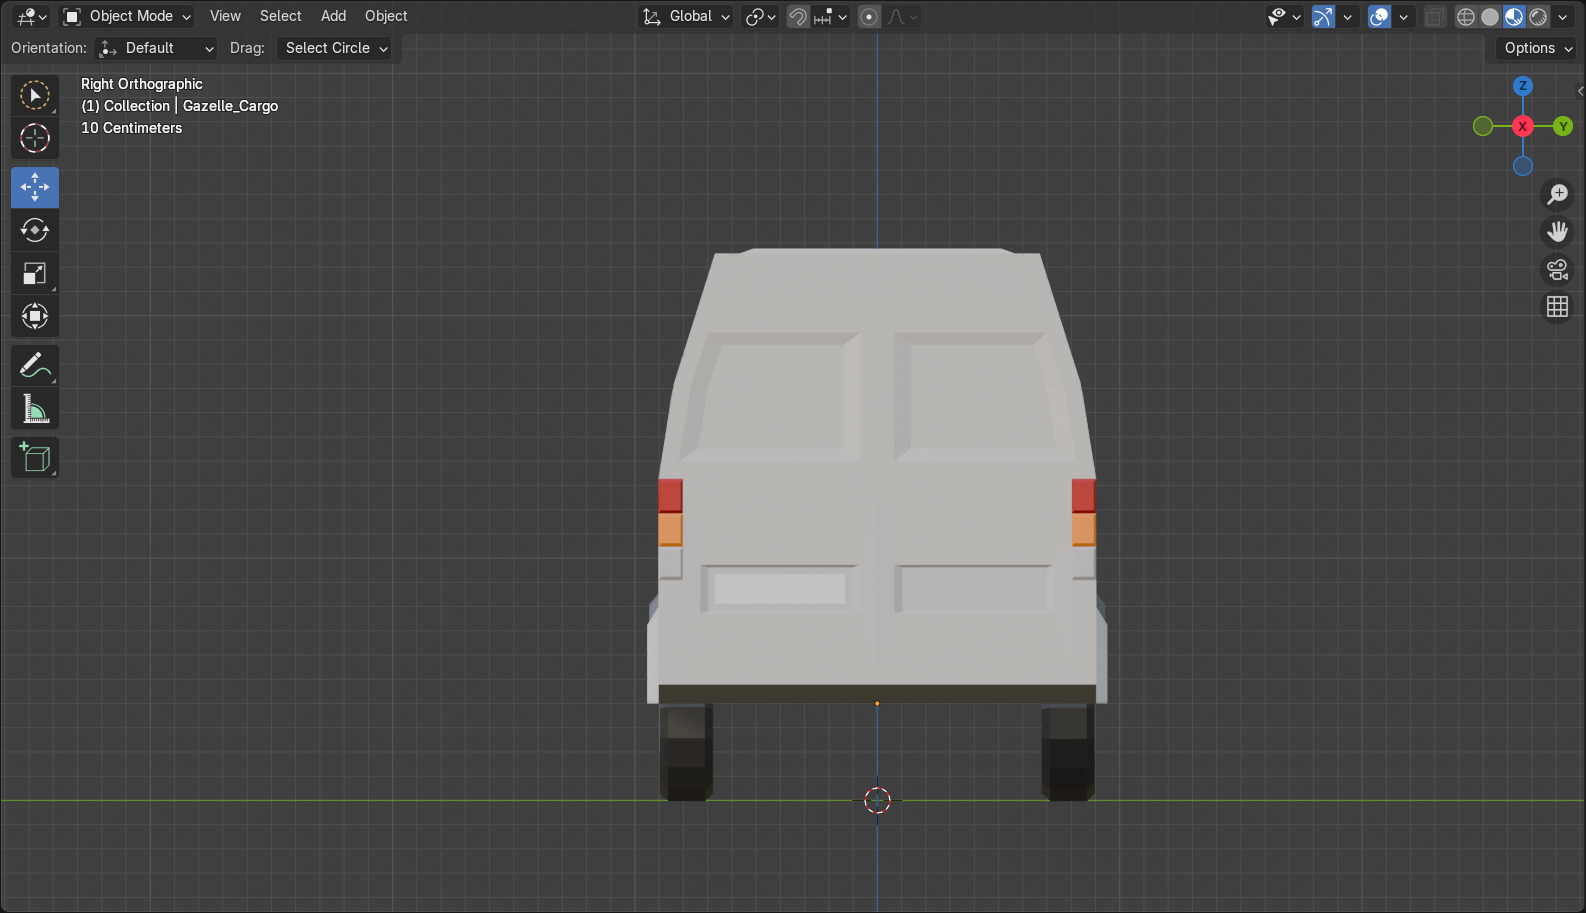Open the transform pivot point dropdown
Viewport: 1586px width, 913px height.
click(760, 16)
